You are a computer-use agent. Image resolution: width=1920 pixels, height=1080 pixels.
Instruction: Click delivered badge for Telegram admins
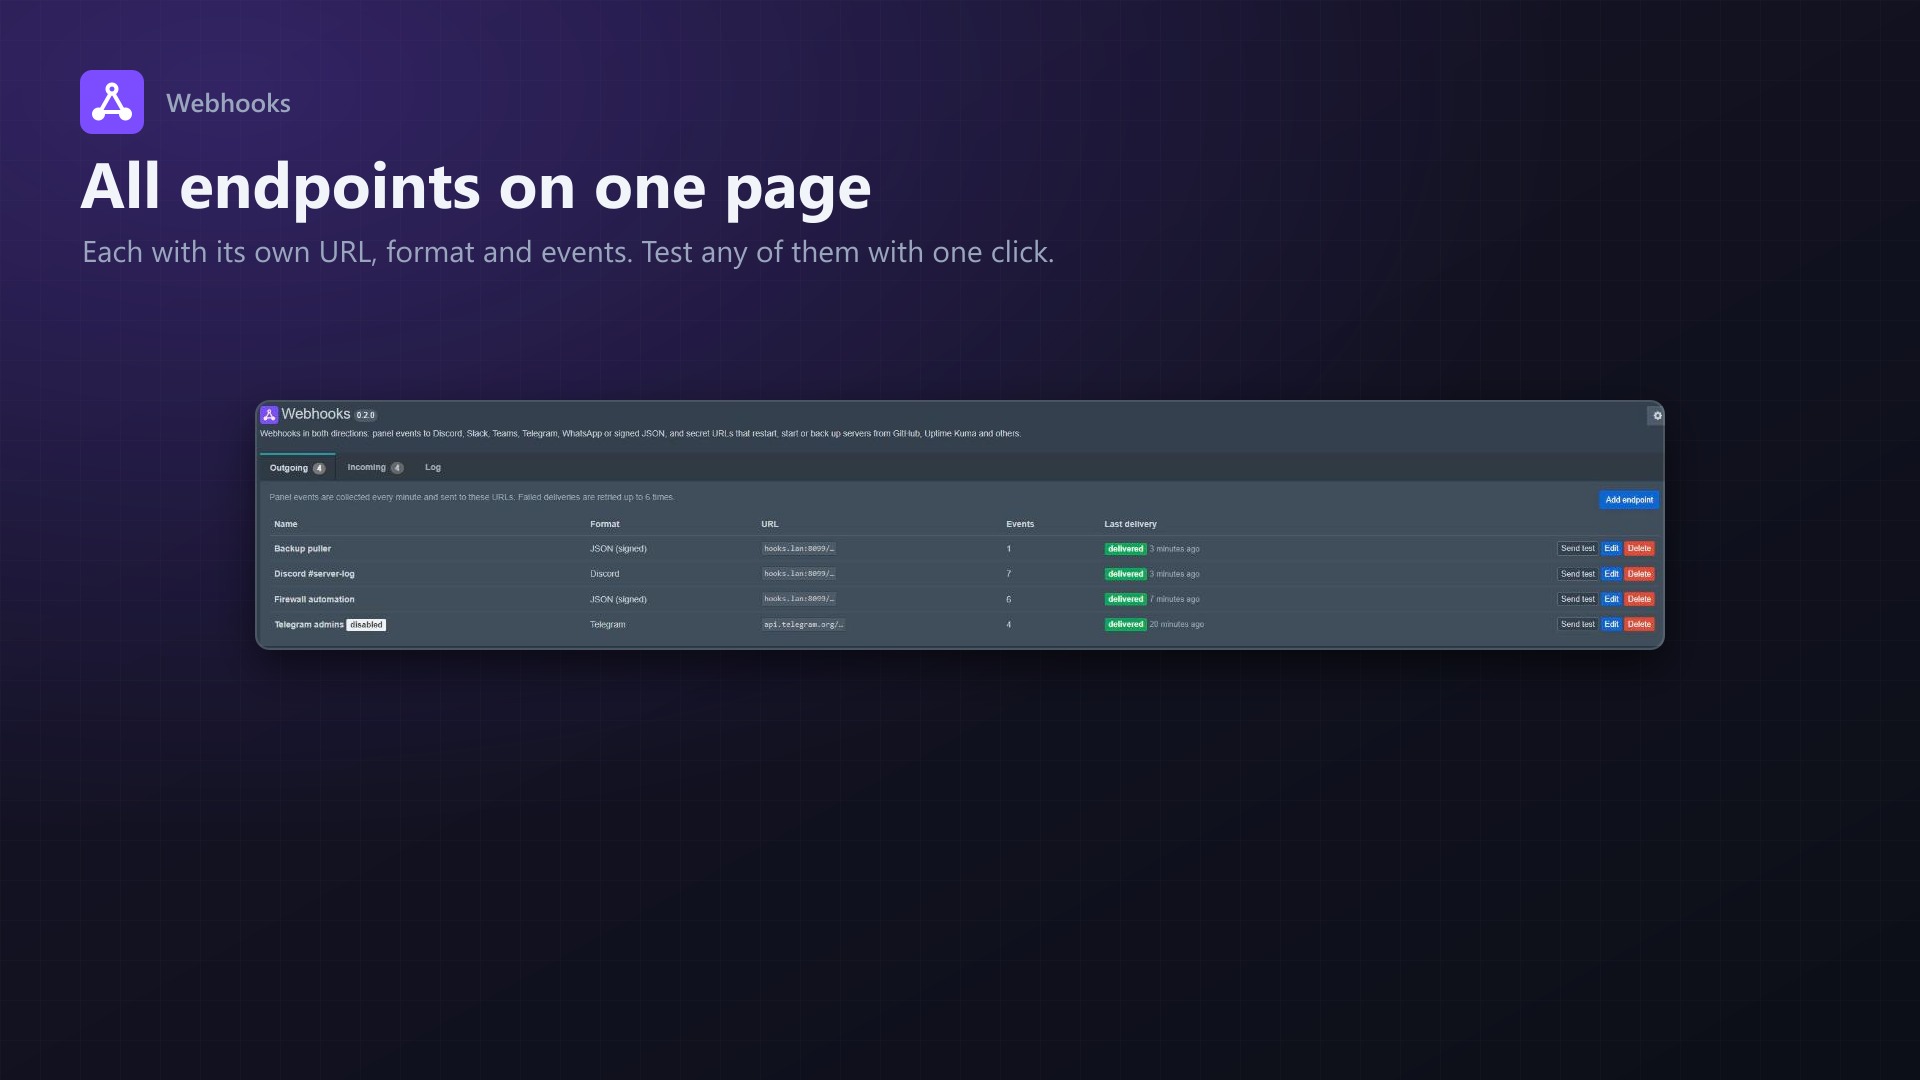coord(1125,624)
